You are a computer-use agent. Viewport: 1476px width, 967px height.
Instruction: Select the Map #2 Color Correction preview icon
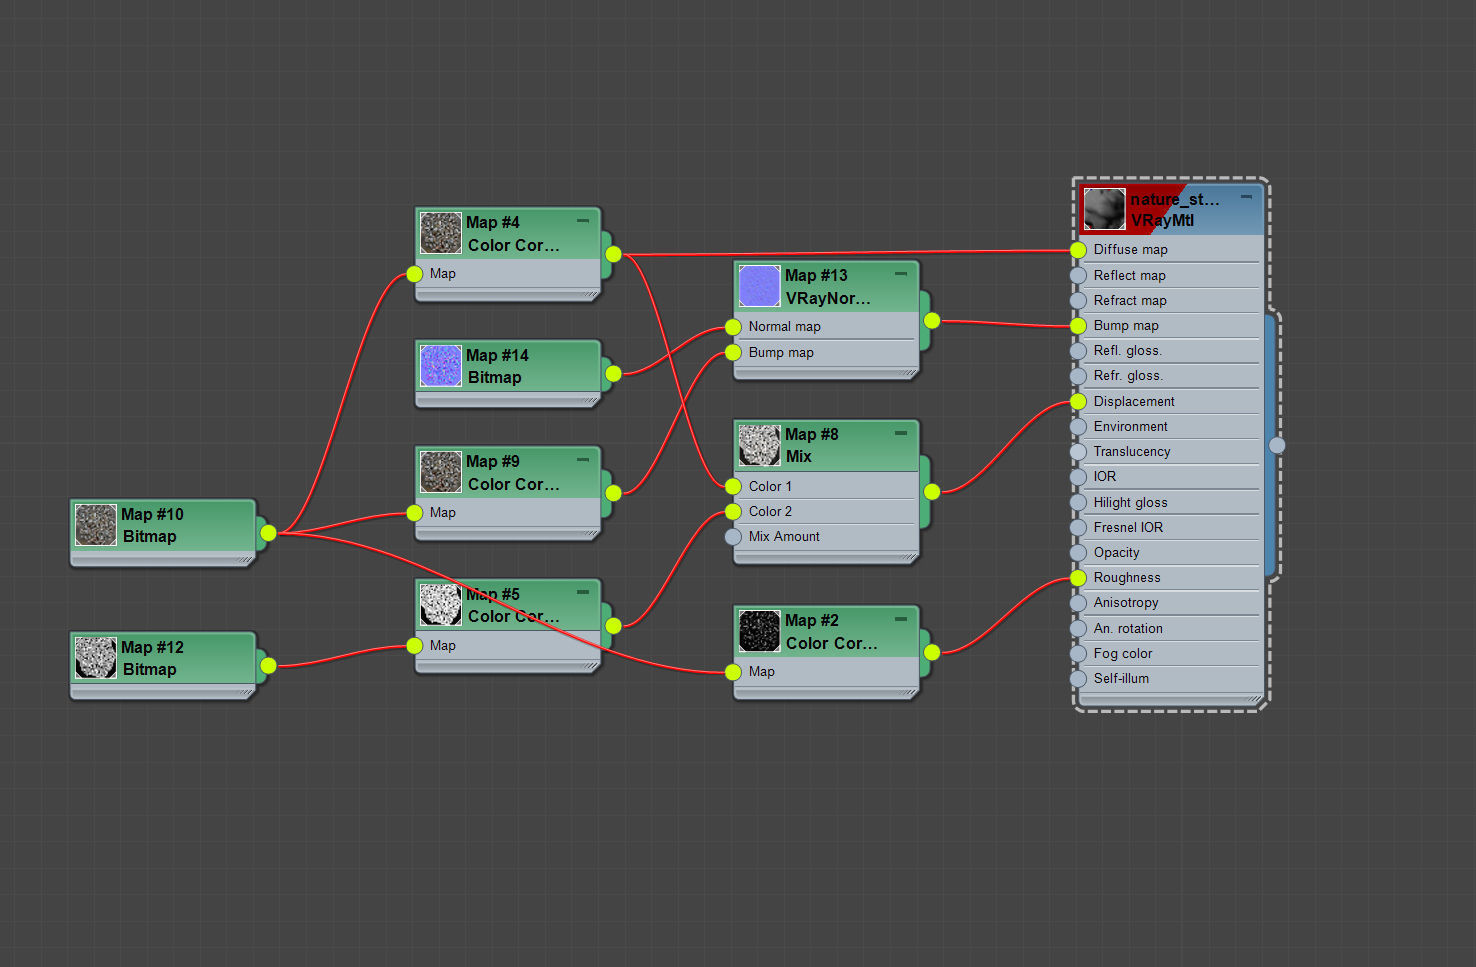[x=759, y=631]
